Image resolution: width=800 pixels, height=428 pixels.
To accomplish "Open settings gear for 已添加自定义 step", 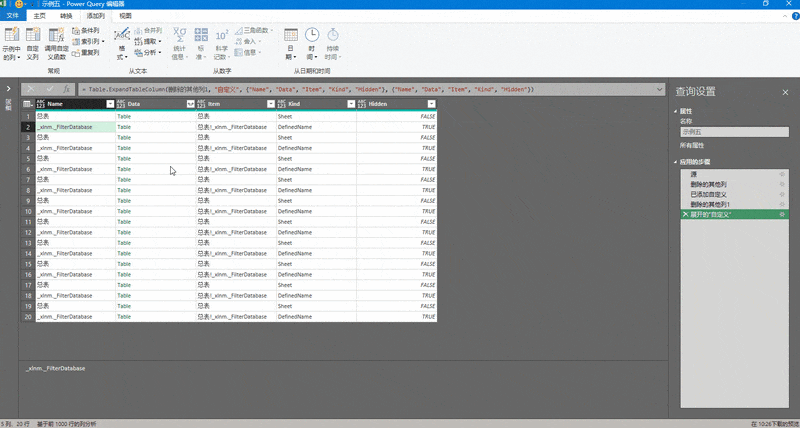I will [x=782, y=194].
